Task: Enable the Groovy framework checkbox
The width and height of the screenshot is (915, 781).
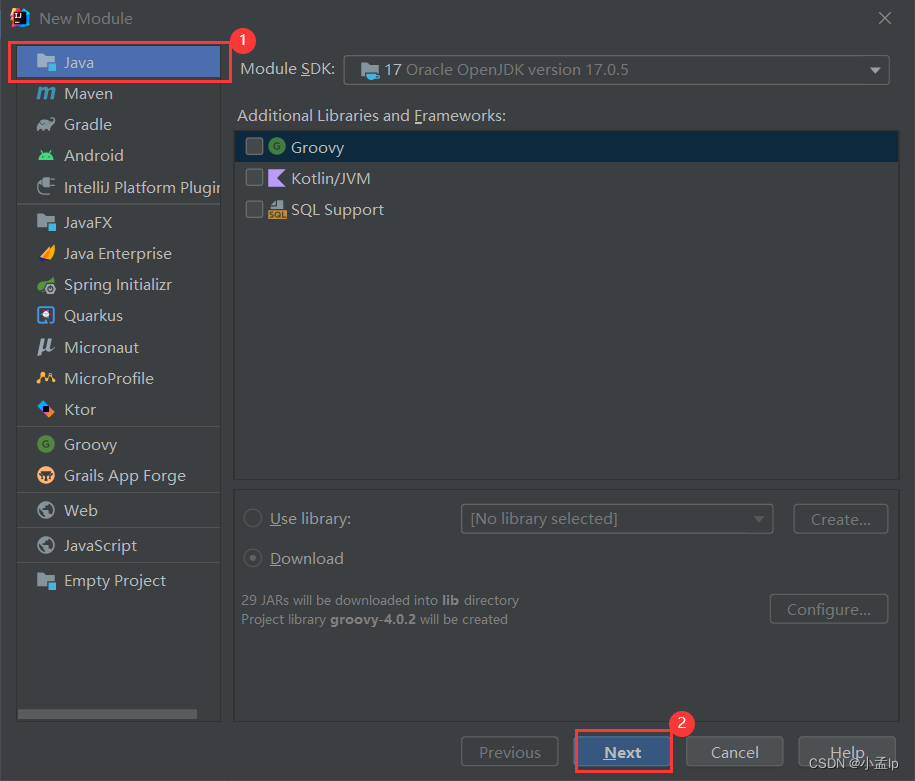Action: point(254,147)
